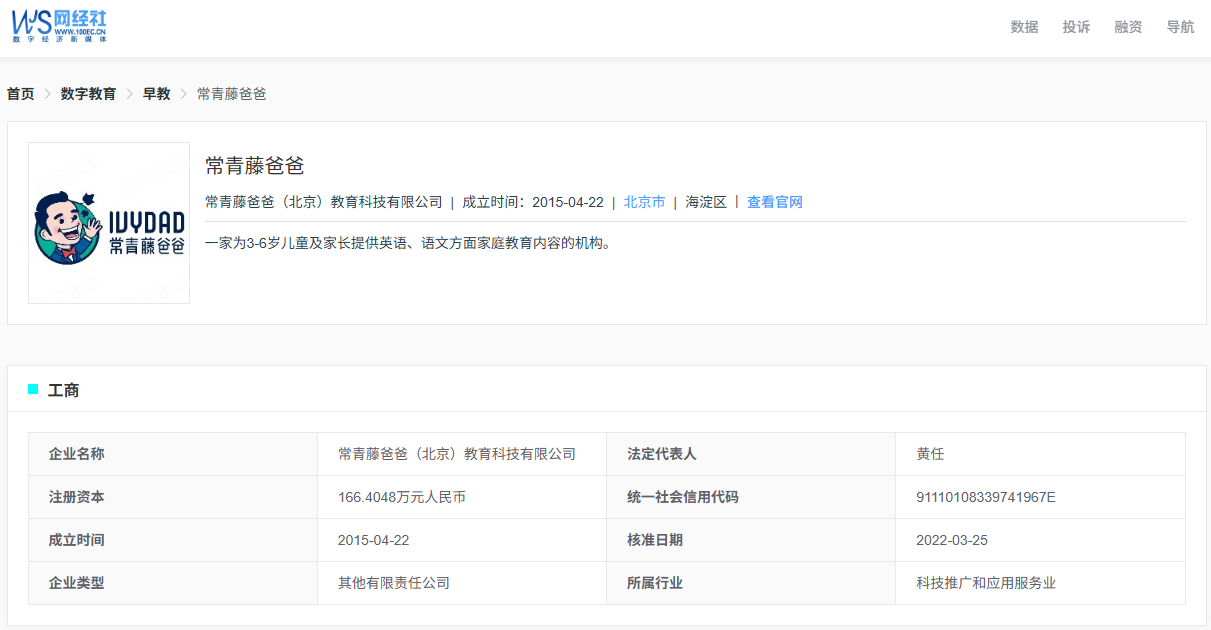Select the 企业名称 table label
Image resolution: width=1211 pixels, height=630 pixels.
pos(76,454)
